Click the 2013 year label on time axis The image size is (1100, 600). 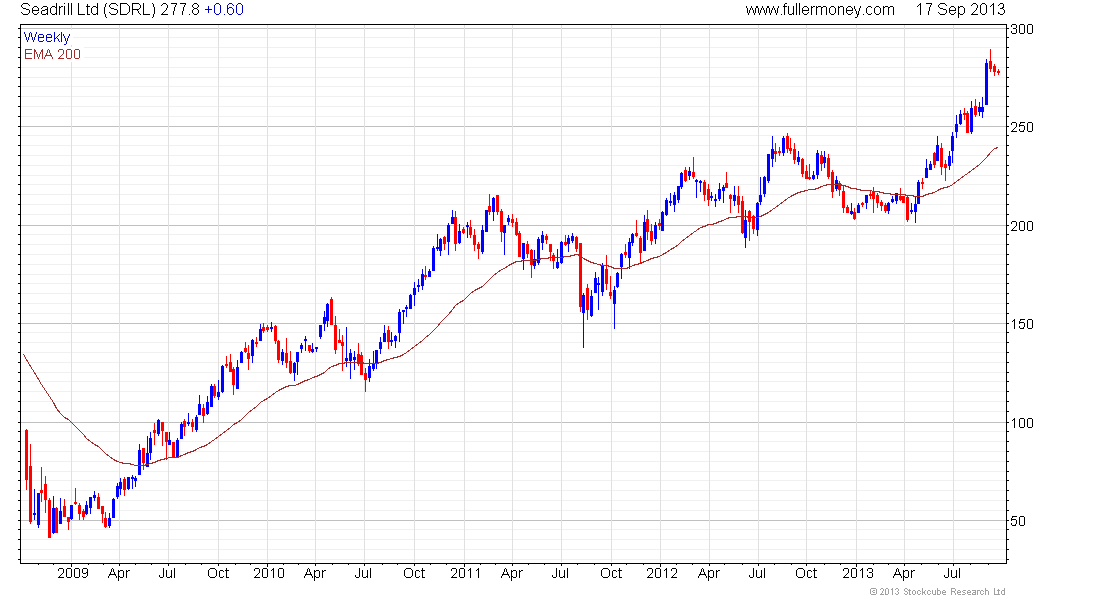(857, 573)
